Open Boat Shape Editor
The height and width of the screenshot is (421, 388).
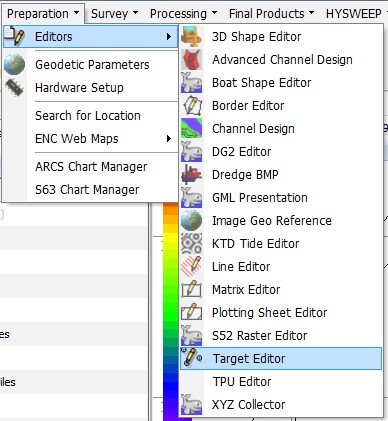(261, 82)
